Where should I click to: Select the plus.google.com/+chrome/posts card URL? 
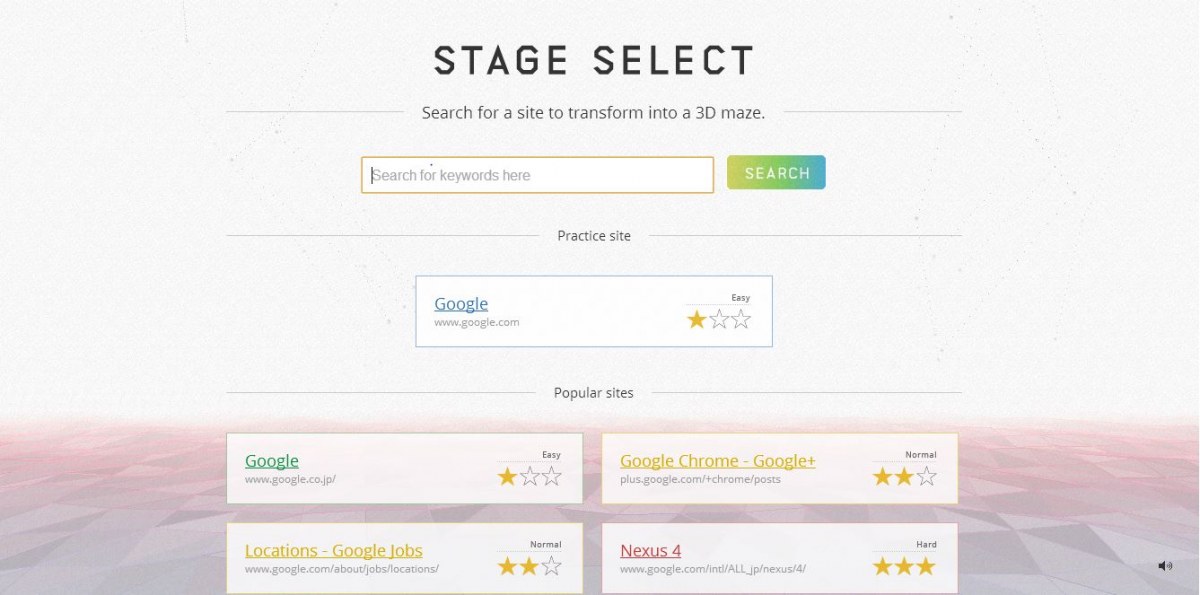700,479
